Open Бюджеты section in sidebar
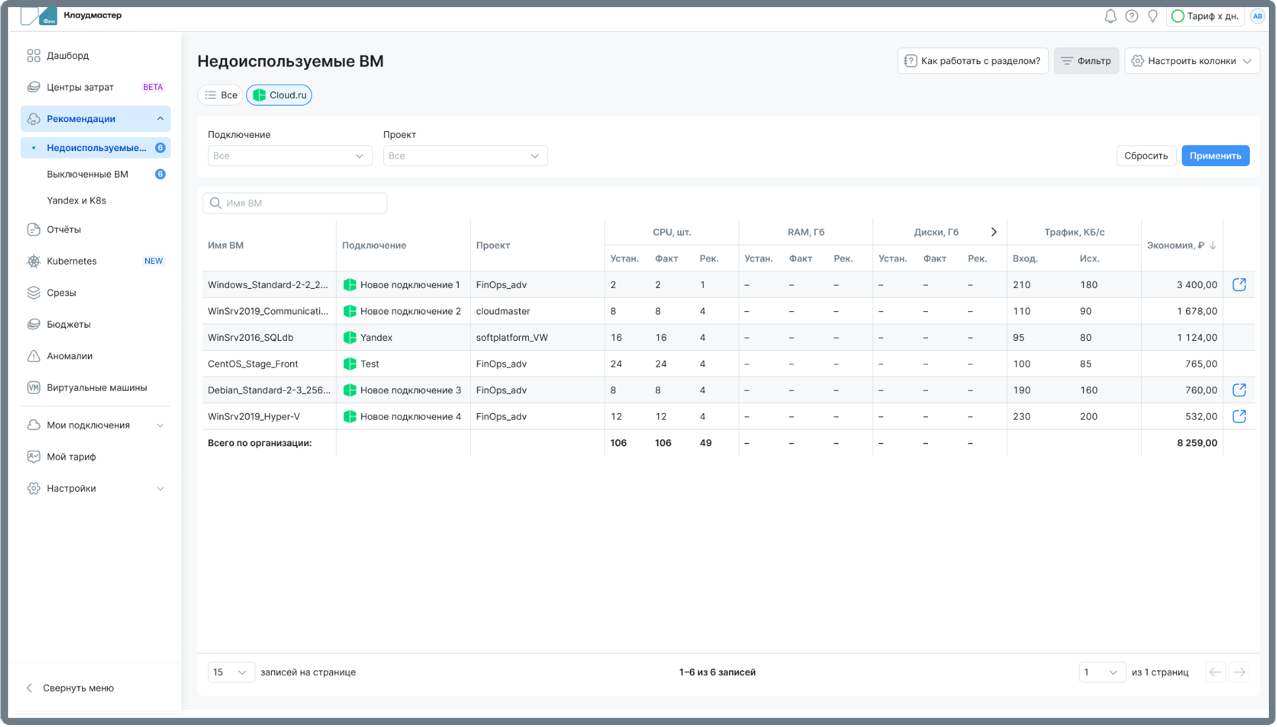Image resolution: width=1277 pixels, height=727 pixels. pos(68,324)
